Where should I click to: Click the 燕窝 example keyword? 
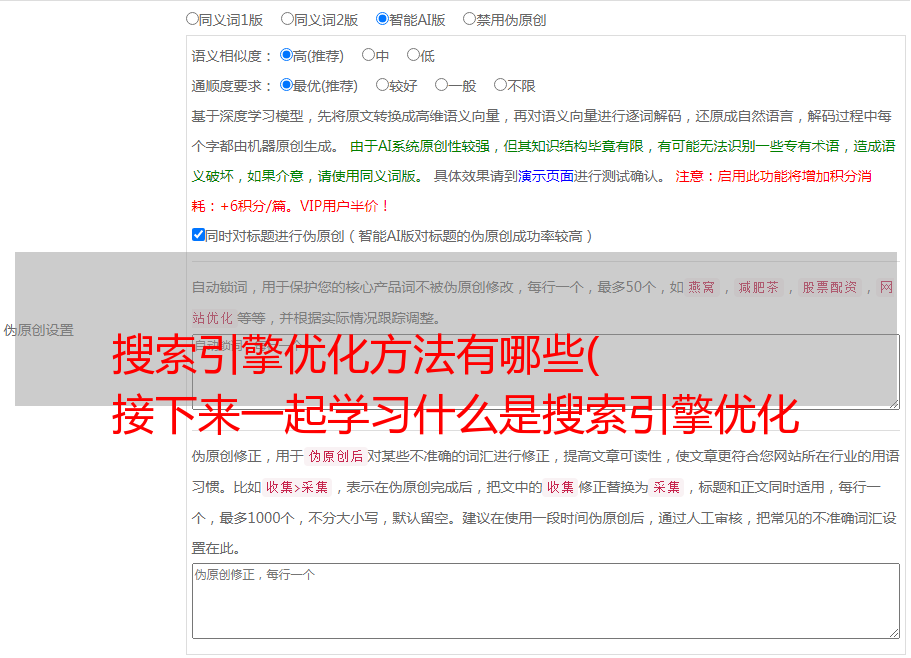(702, 287)
